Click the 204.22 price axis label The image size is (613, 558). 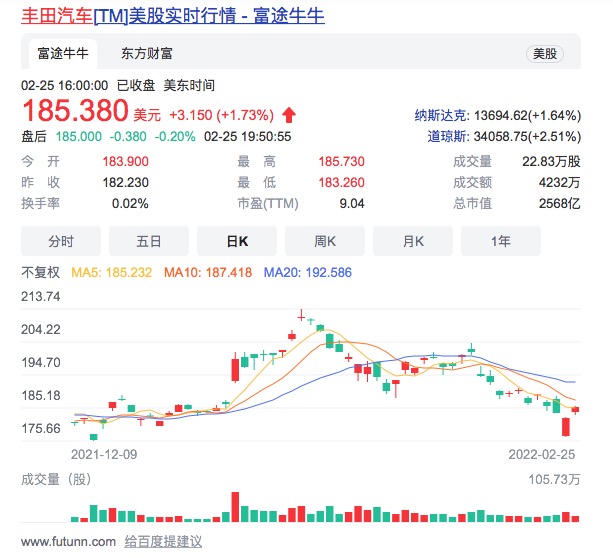[x=41, y=330]
